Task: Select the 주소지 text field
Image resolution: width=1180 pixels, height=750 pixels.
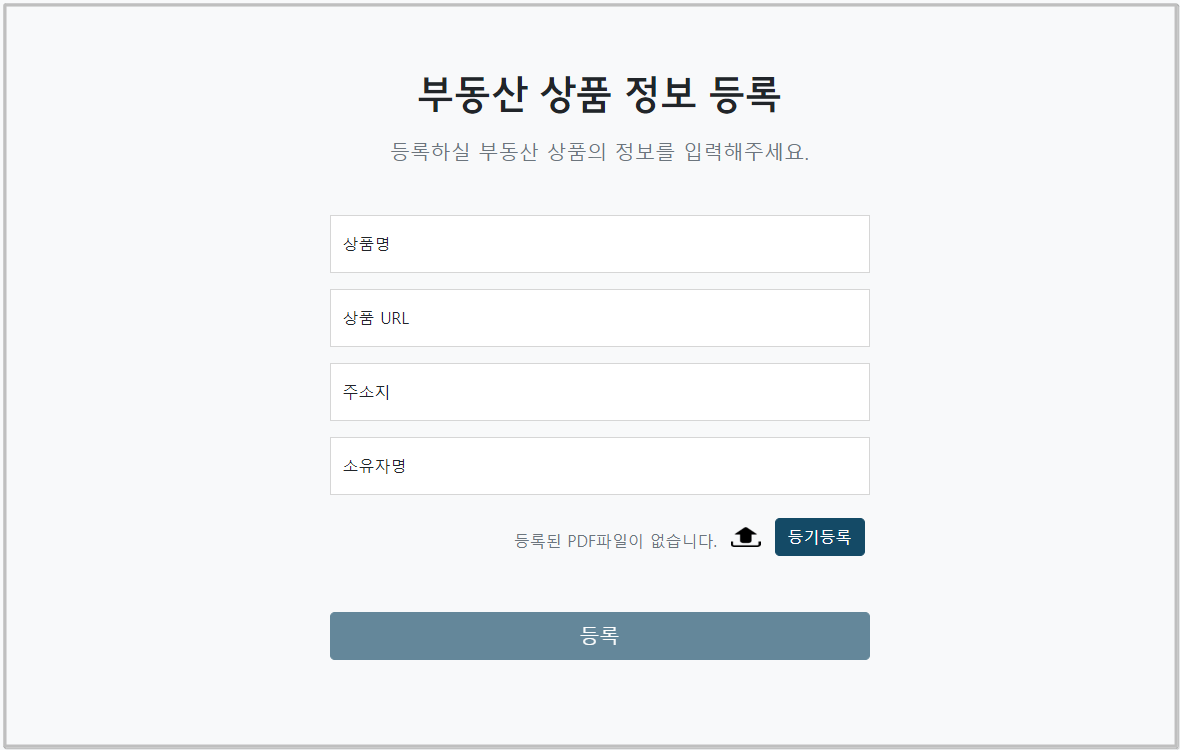Action: point(599,392)
